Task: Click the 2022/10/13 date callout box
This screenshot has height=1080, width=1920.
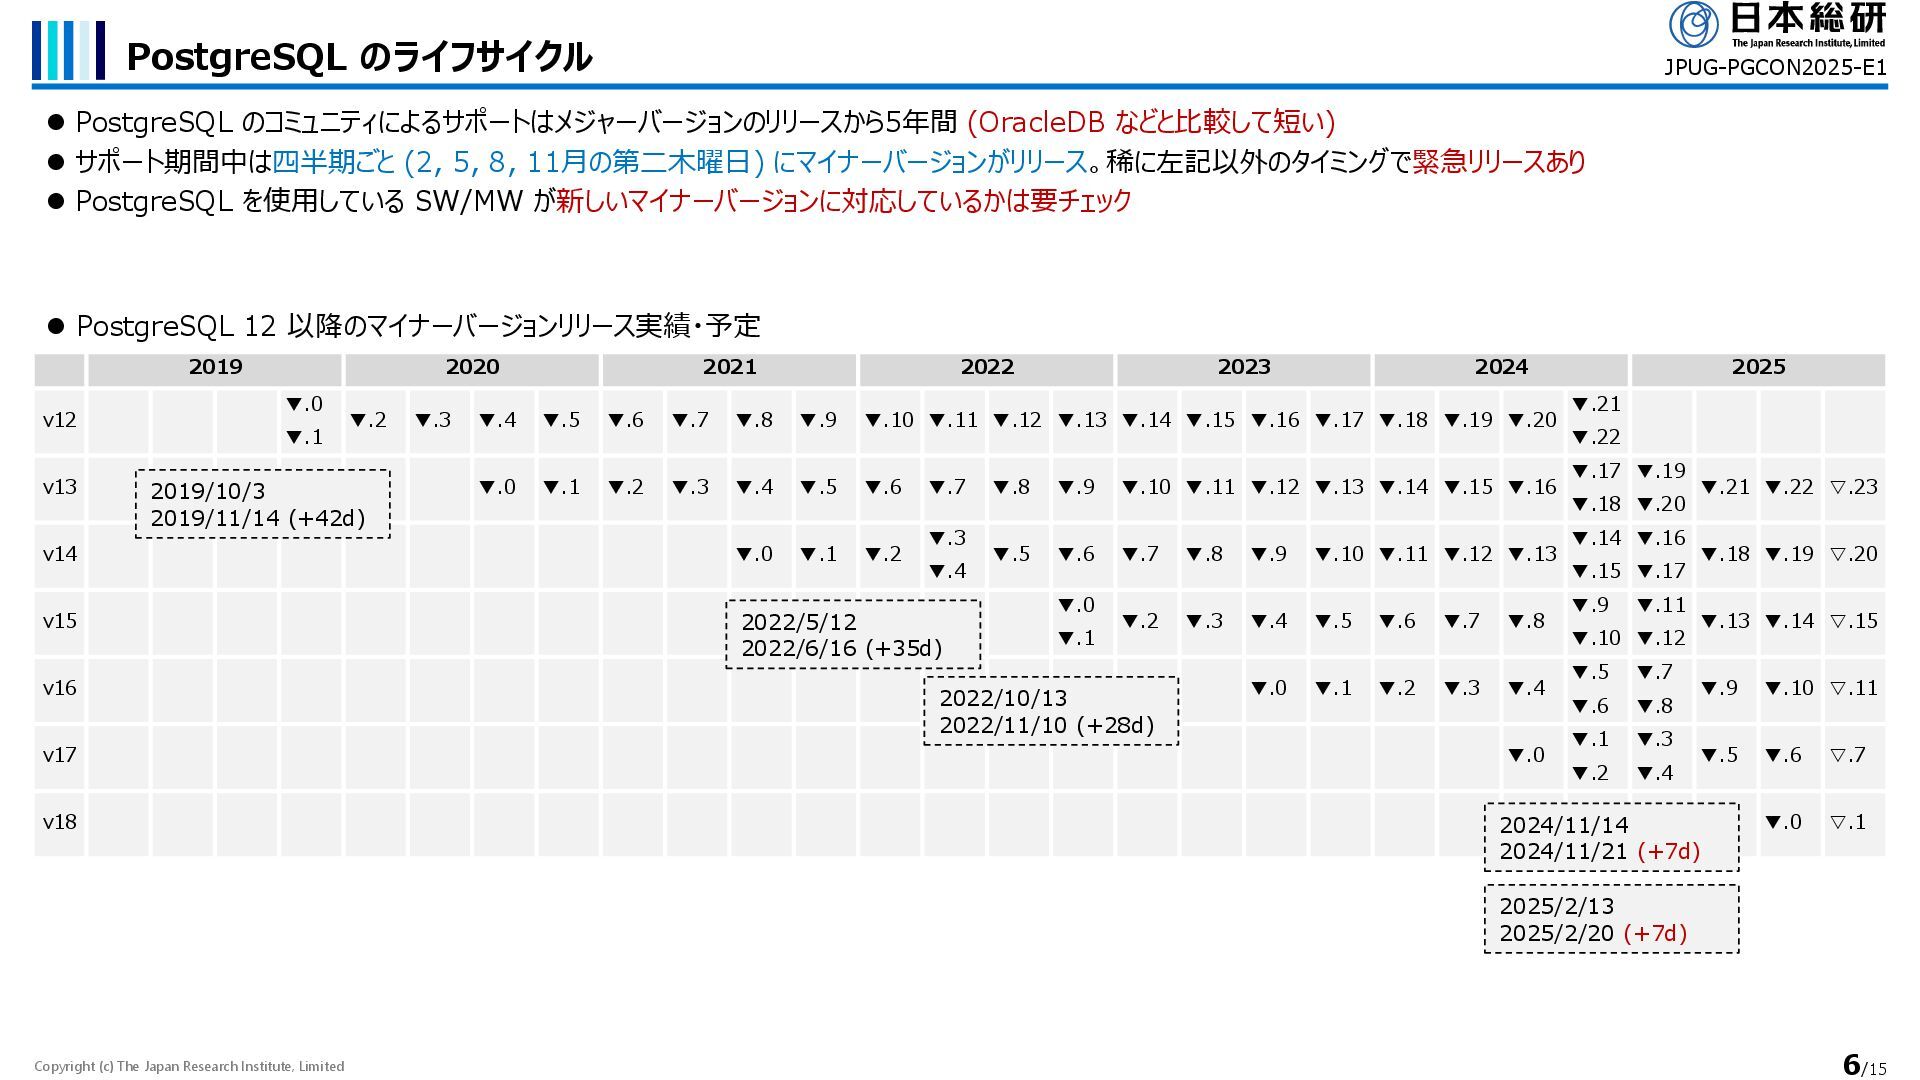Action: (1050, 711)
